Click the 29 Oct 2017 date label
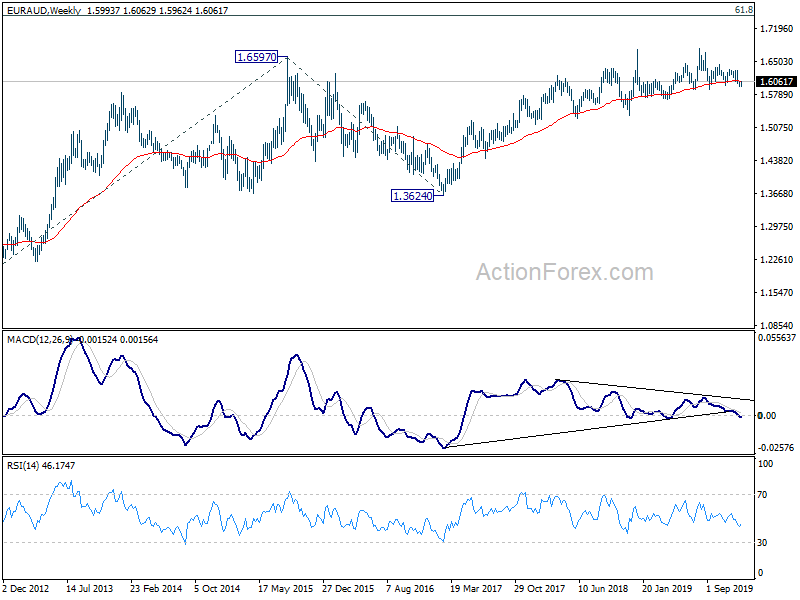This screenshot has height=600, width=800. point(539,588)
